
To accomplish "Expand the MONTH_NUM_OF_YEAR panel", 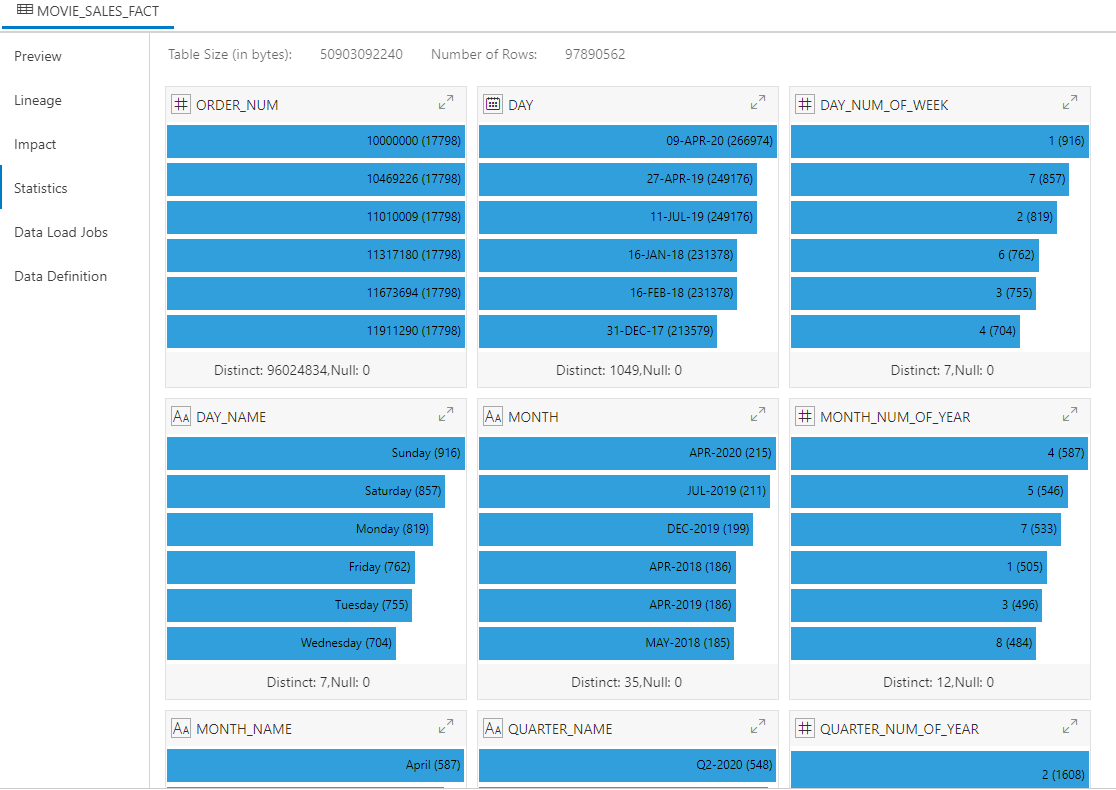I will coord(1069,414).
